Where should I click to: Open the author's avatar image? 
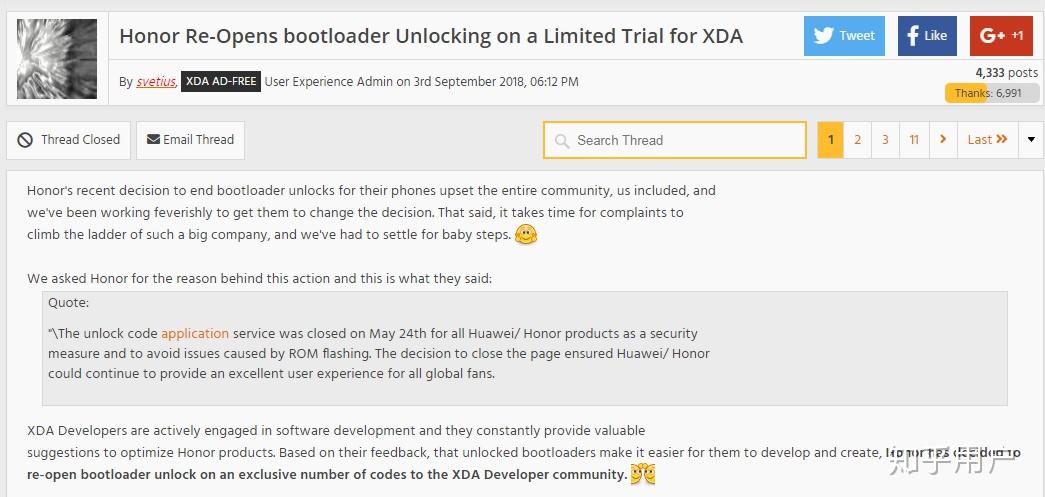(x=57, y=58)
